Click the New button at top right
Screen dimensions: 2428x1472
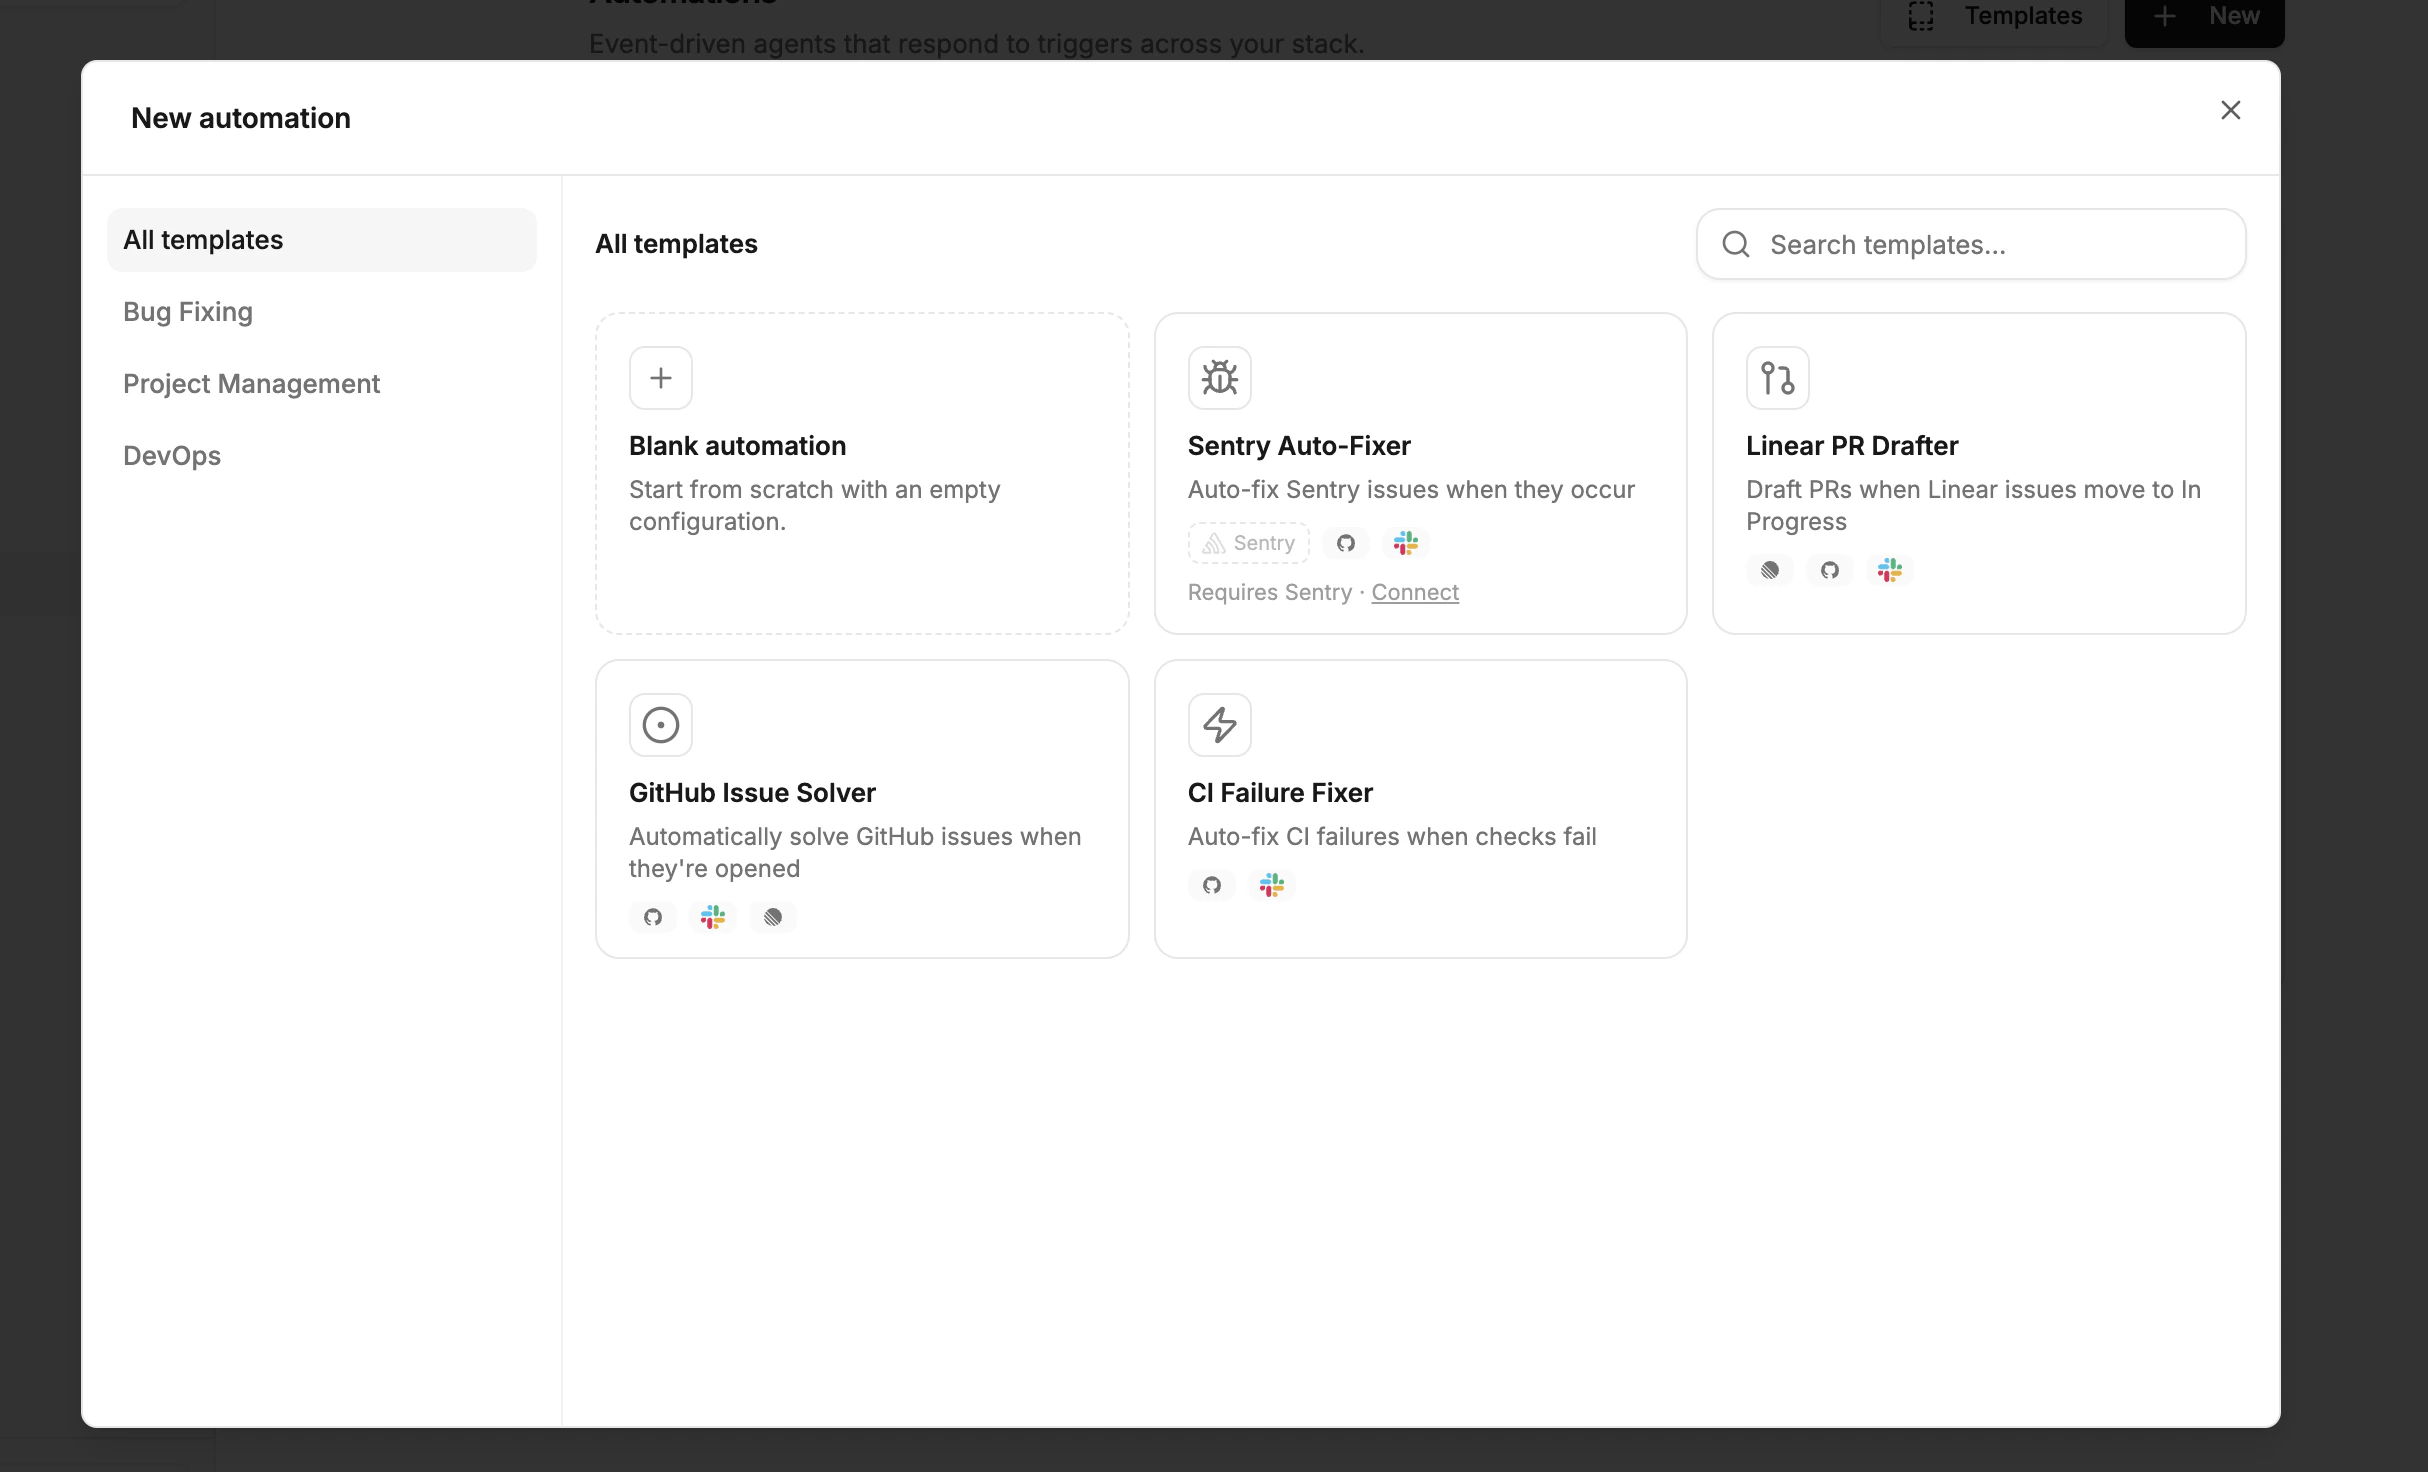[2203, 15]
